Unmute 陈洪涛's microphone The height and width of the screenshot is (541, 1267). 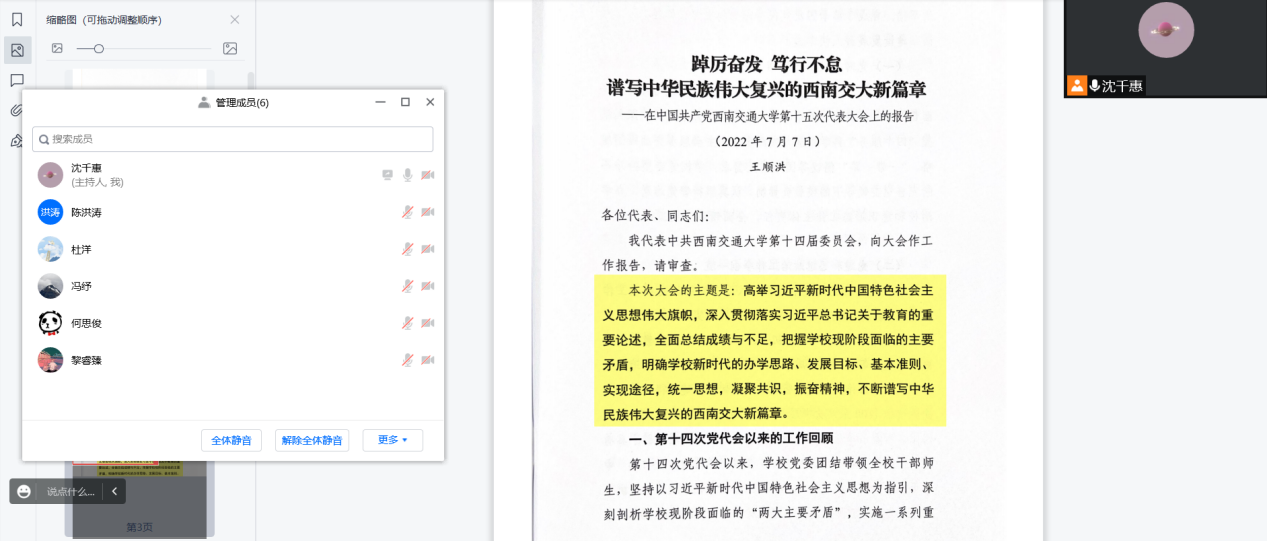point(408,212)
